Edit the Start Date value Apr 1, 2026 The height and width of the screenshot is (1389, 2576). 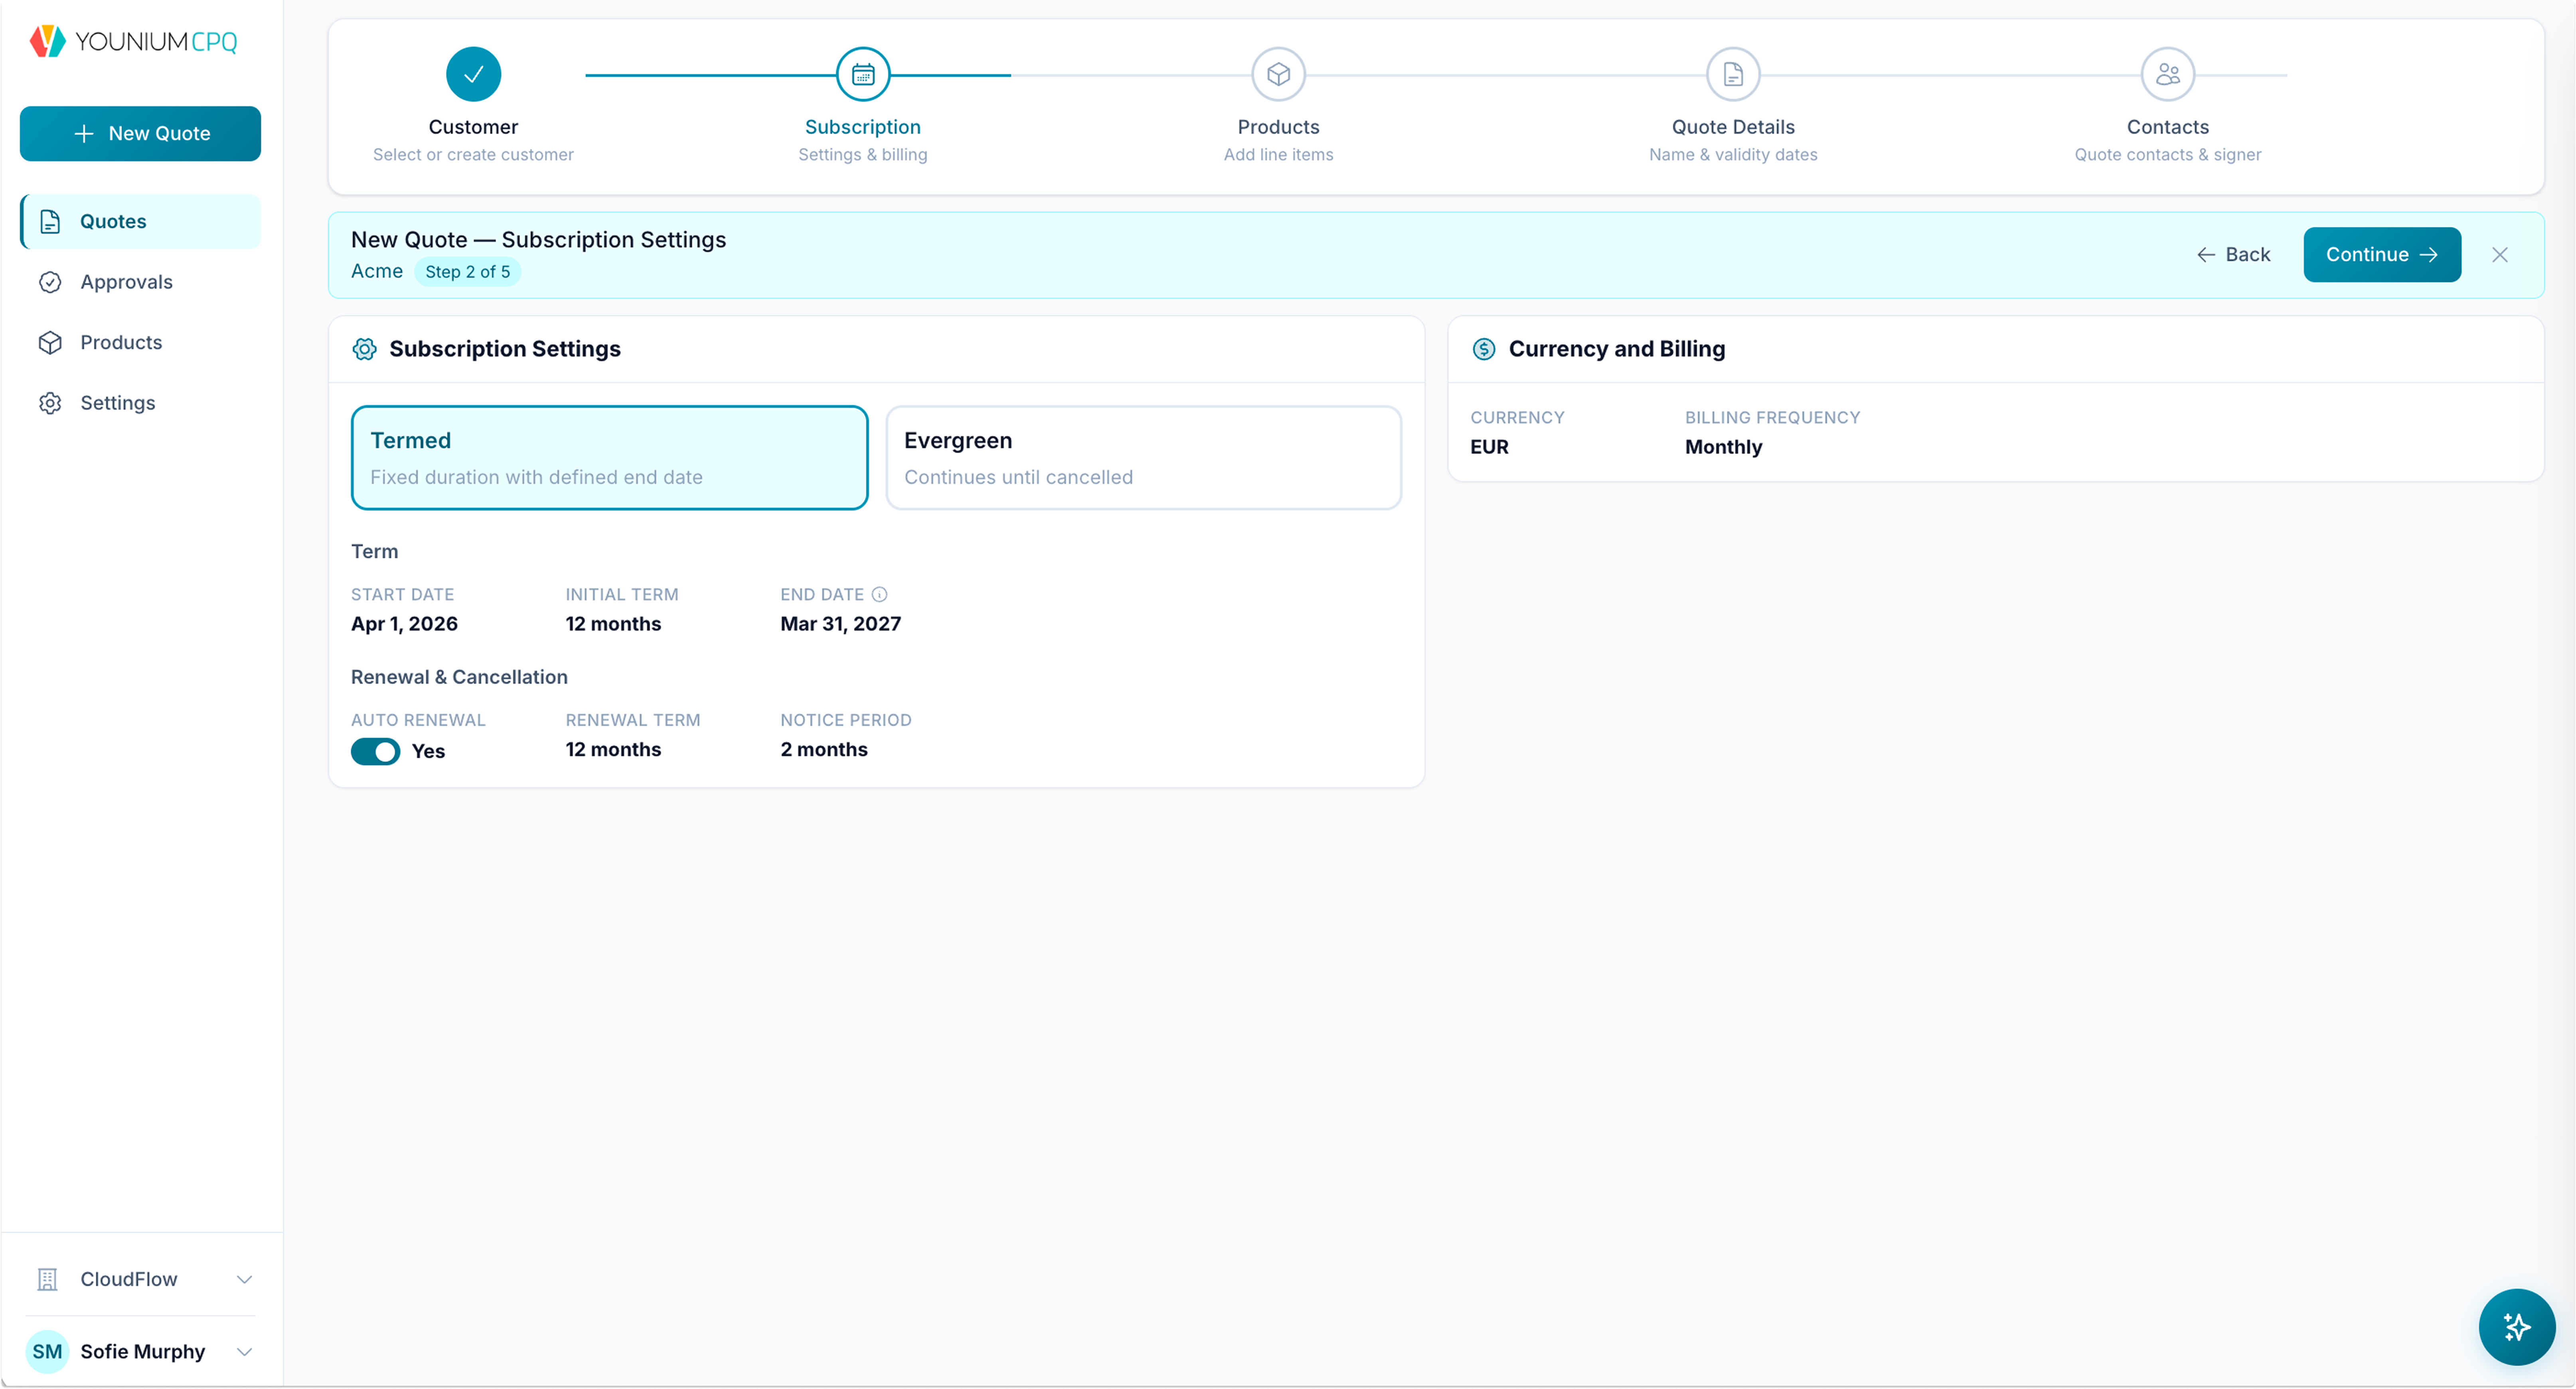click(404, 624)
